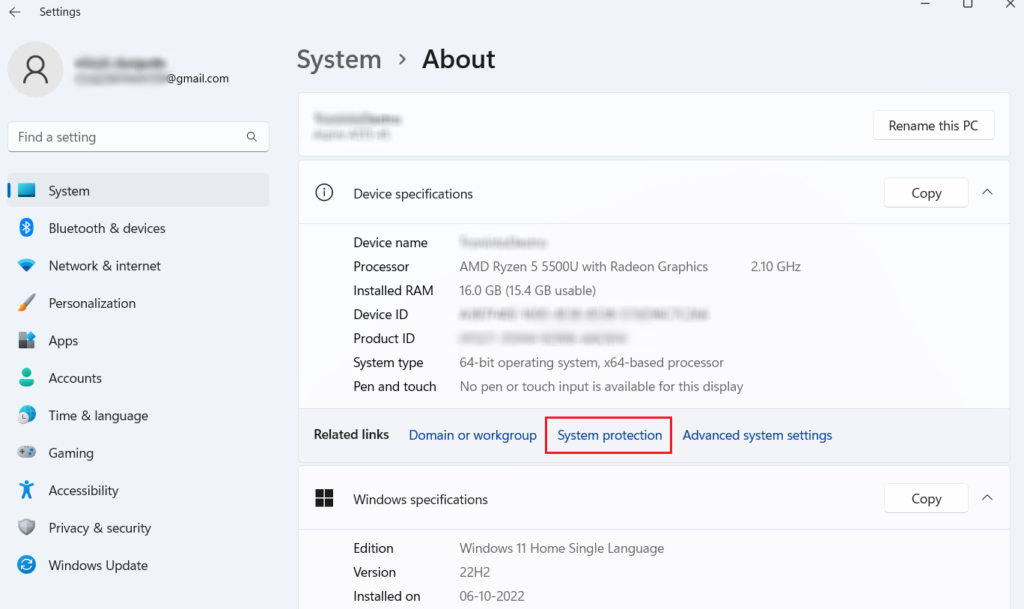Copy the Windows specifications
The image size is (1024, 609).
tap(926, 499)
